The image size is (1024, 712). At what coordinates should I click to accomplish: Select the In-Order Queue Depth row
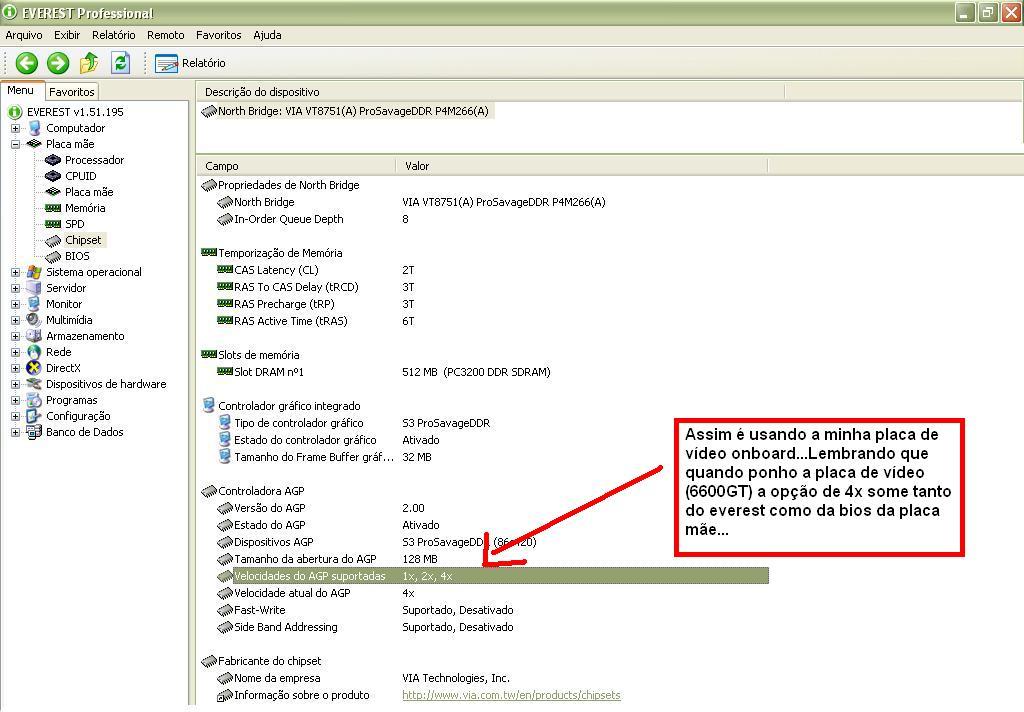483,219
